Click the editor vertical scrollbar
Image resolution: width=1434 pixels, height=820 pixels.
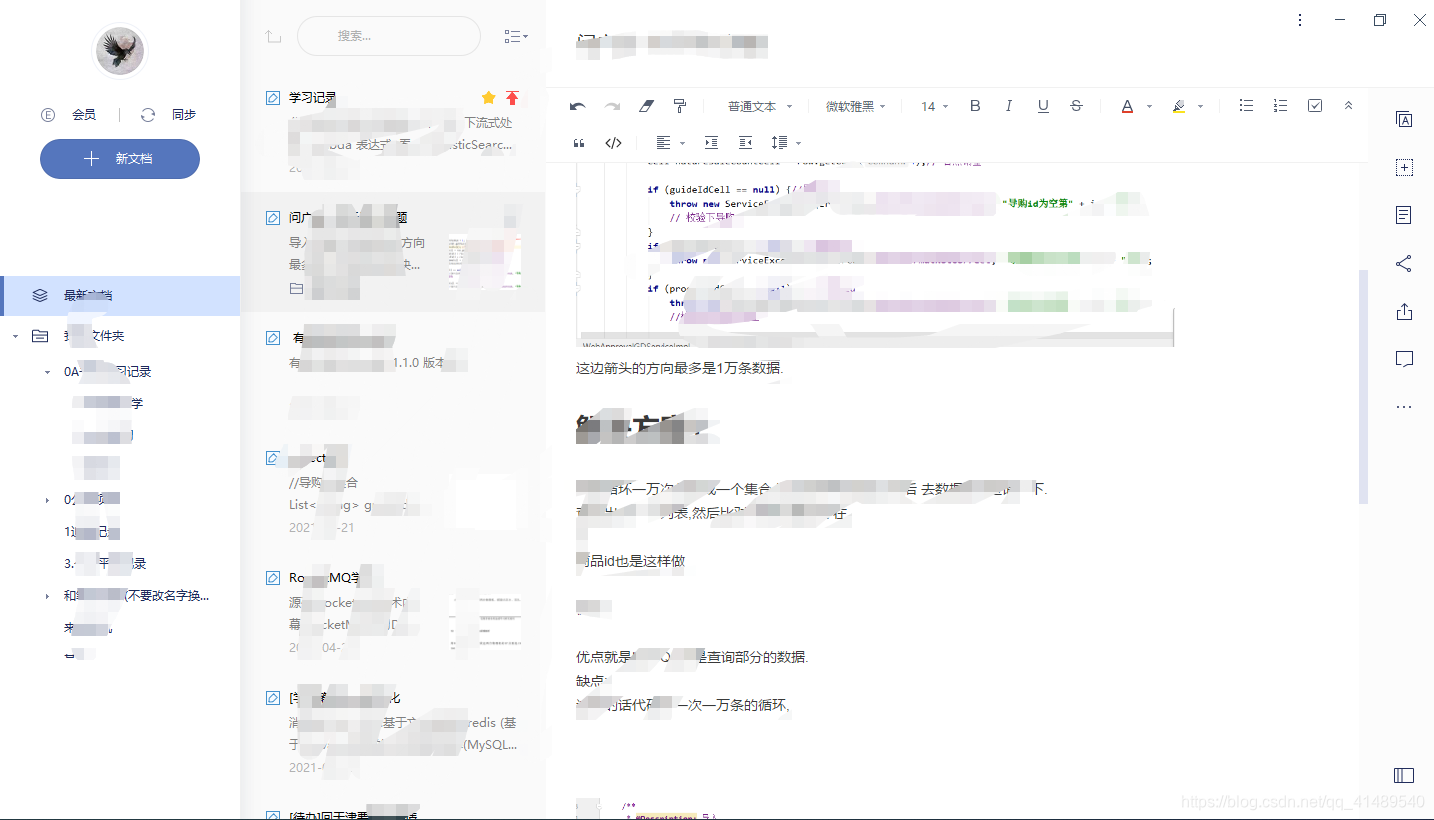coord(1363,385)
